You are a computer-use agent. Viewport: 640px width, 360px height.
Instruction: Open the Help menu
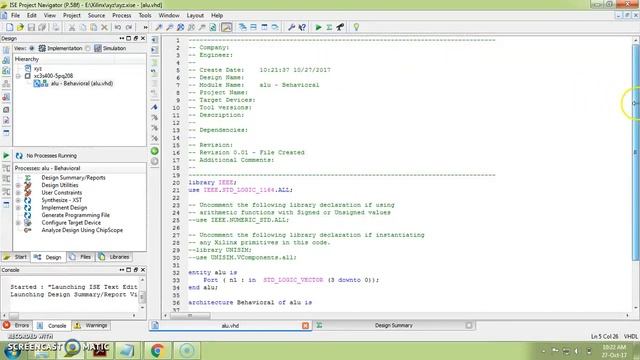point(217,16)
